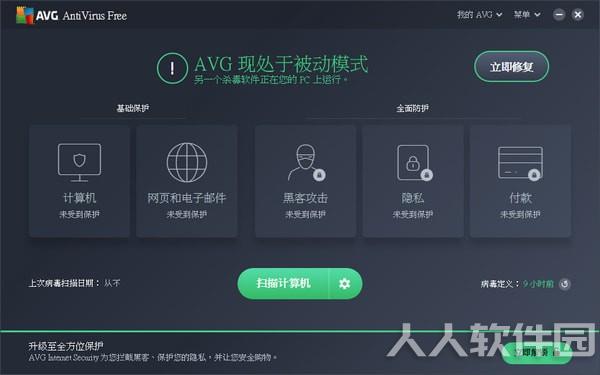Image resolution: width=600 pixels, height=375 pixels.
Task: Open the 网页和电子邮件 globe tile
Action: [187, 181]
